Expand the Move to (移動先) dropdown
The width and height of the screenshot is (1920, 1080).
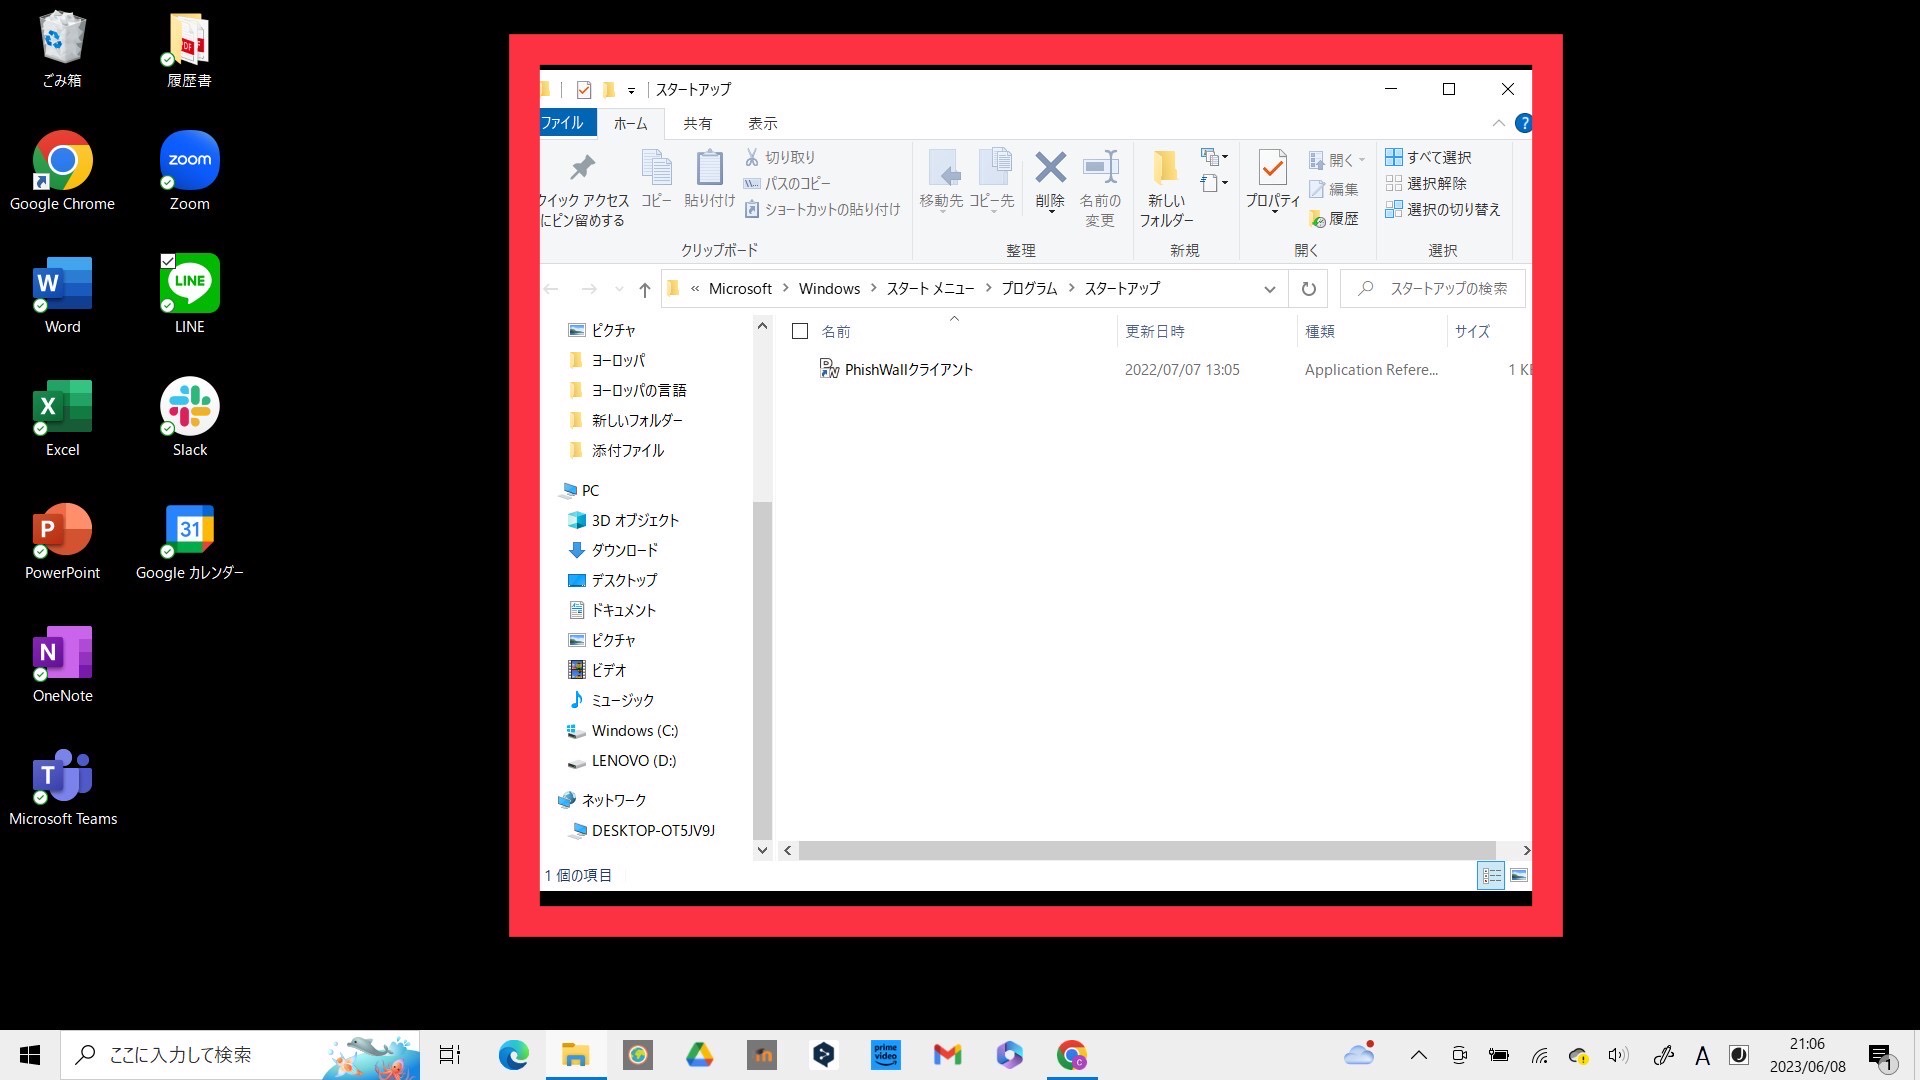coord(941,208)
